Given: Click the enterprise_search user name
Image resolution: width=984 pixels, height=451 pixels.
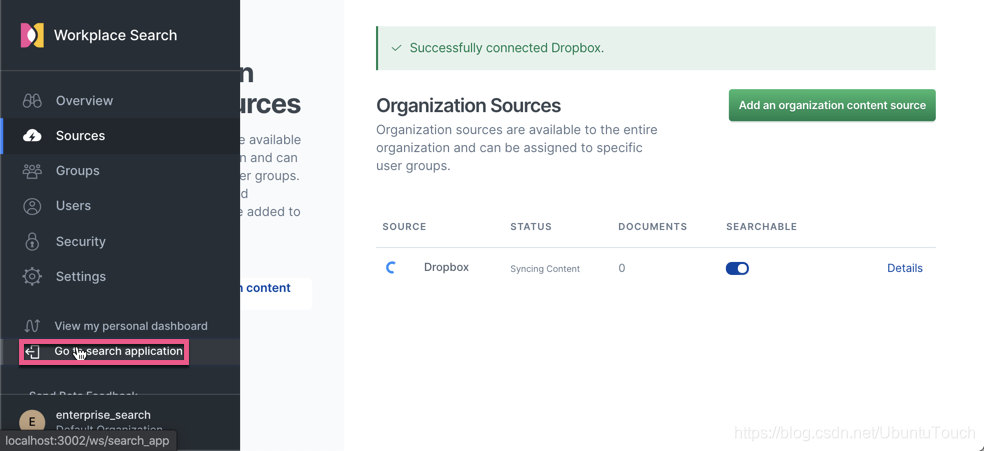Looking at the screenshot, I should 103,415.
